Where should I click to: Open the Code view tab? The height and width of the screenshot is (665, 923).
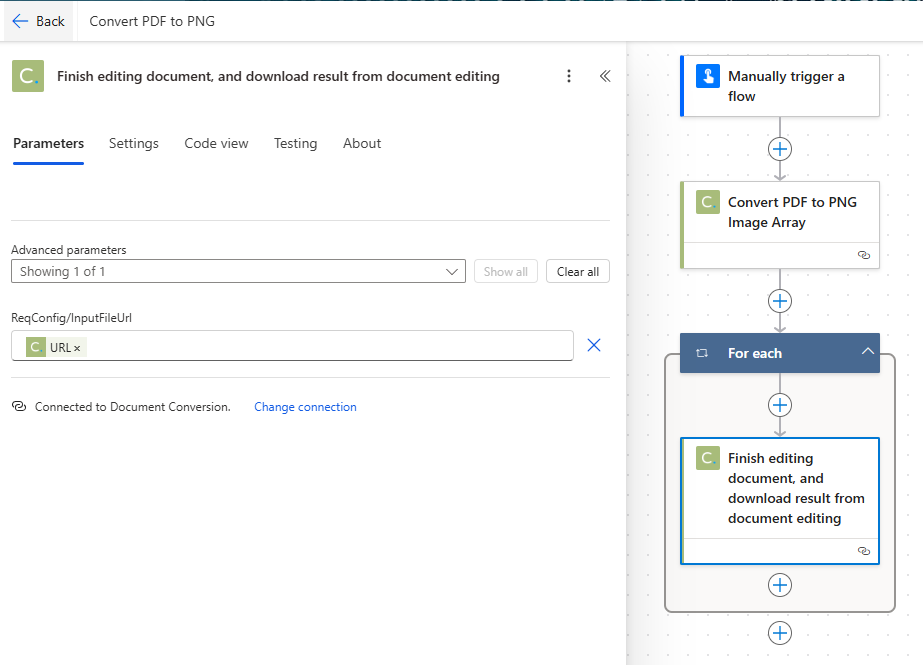216,143
